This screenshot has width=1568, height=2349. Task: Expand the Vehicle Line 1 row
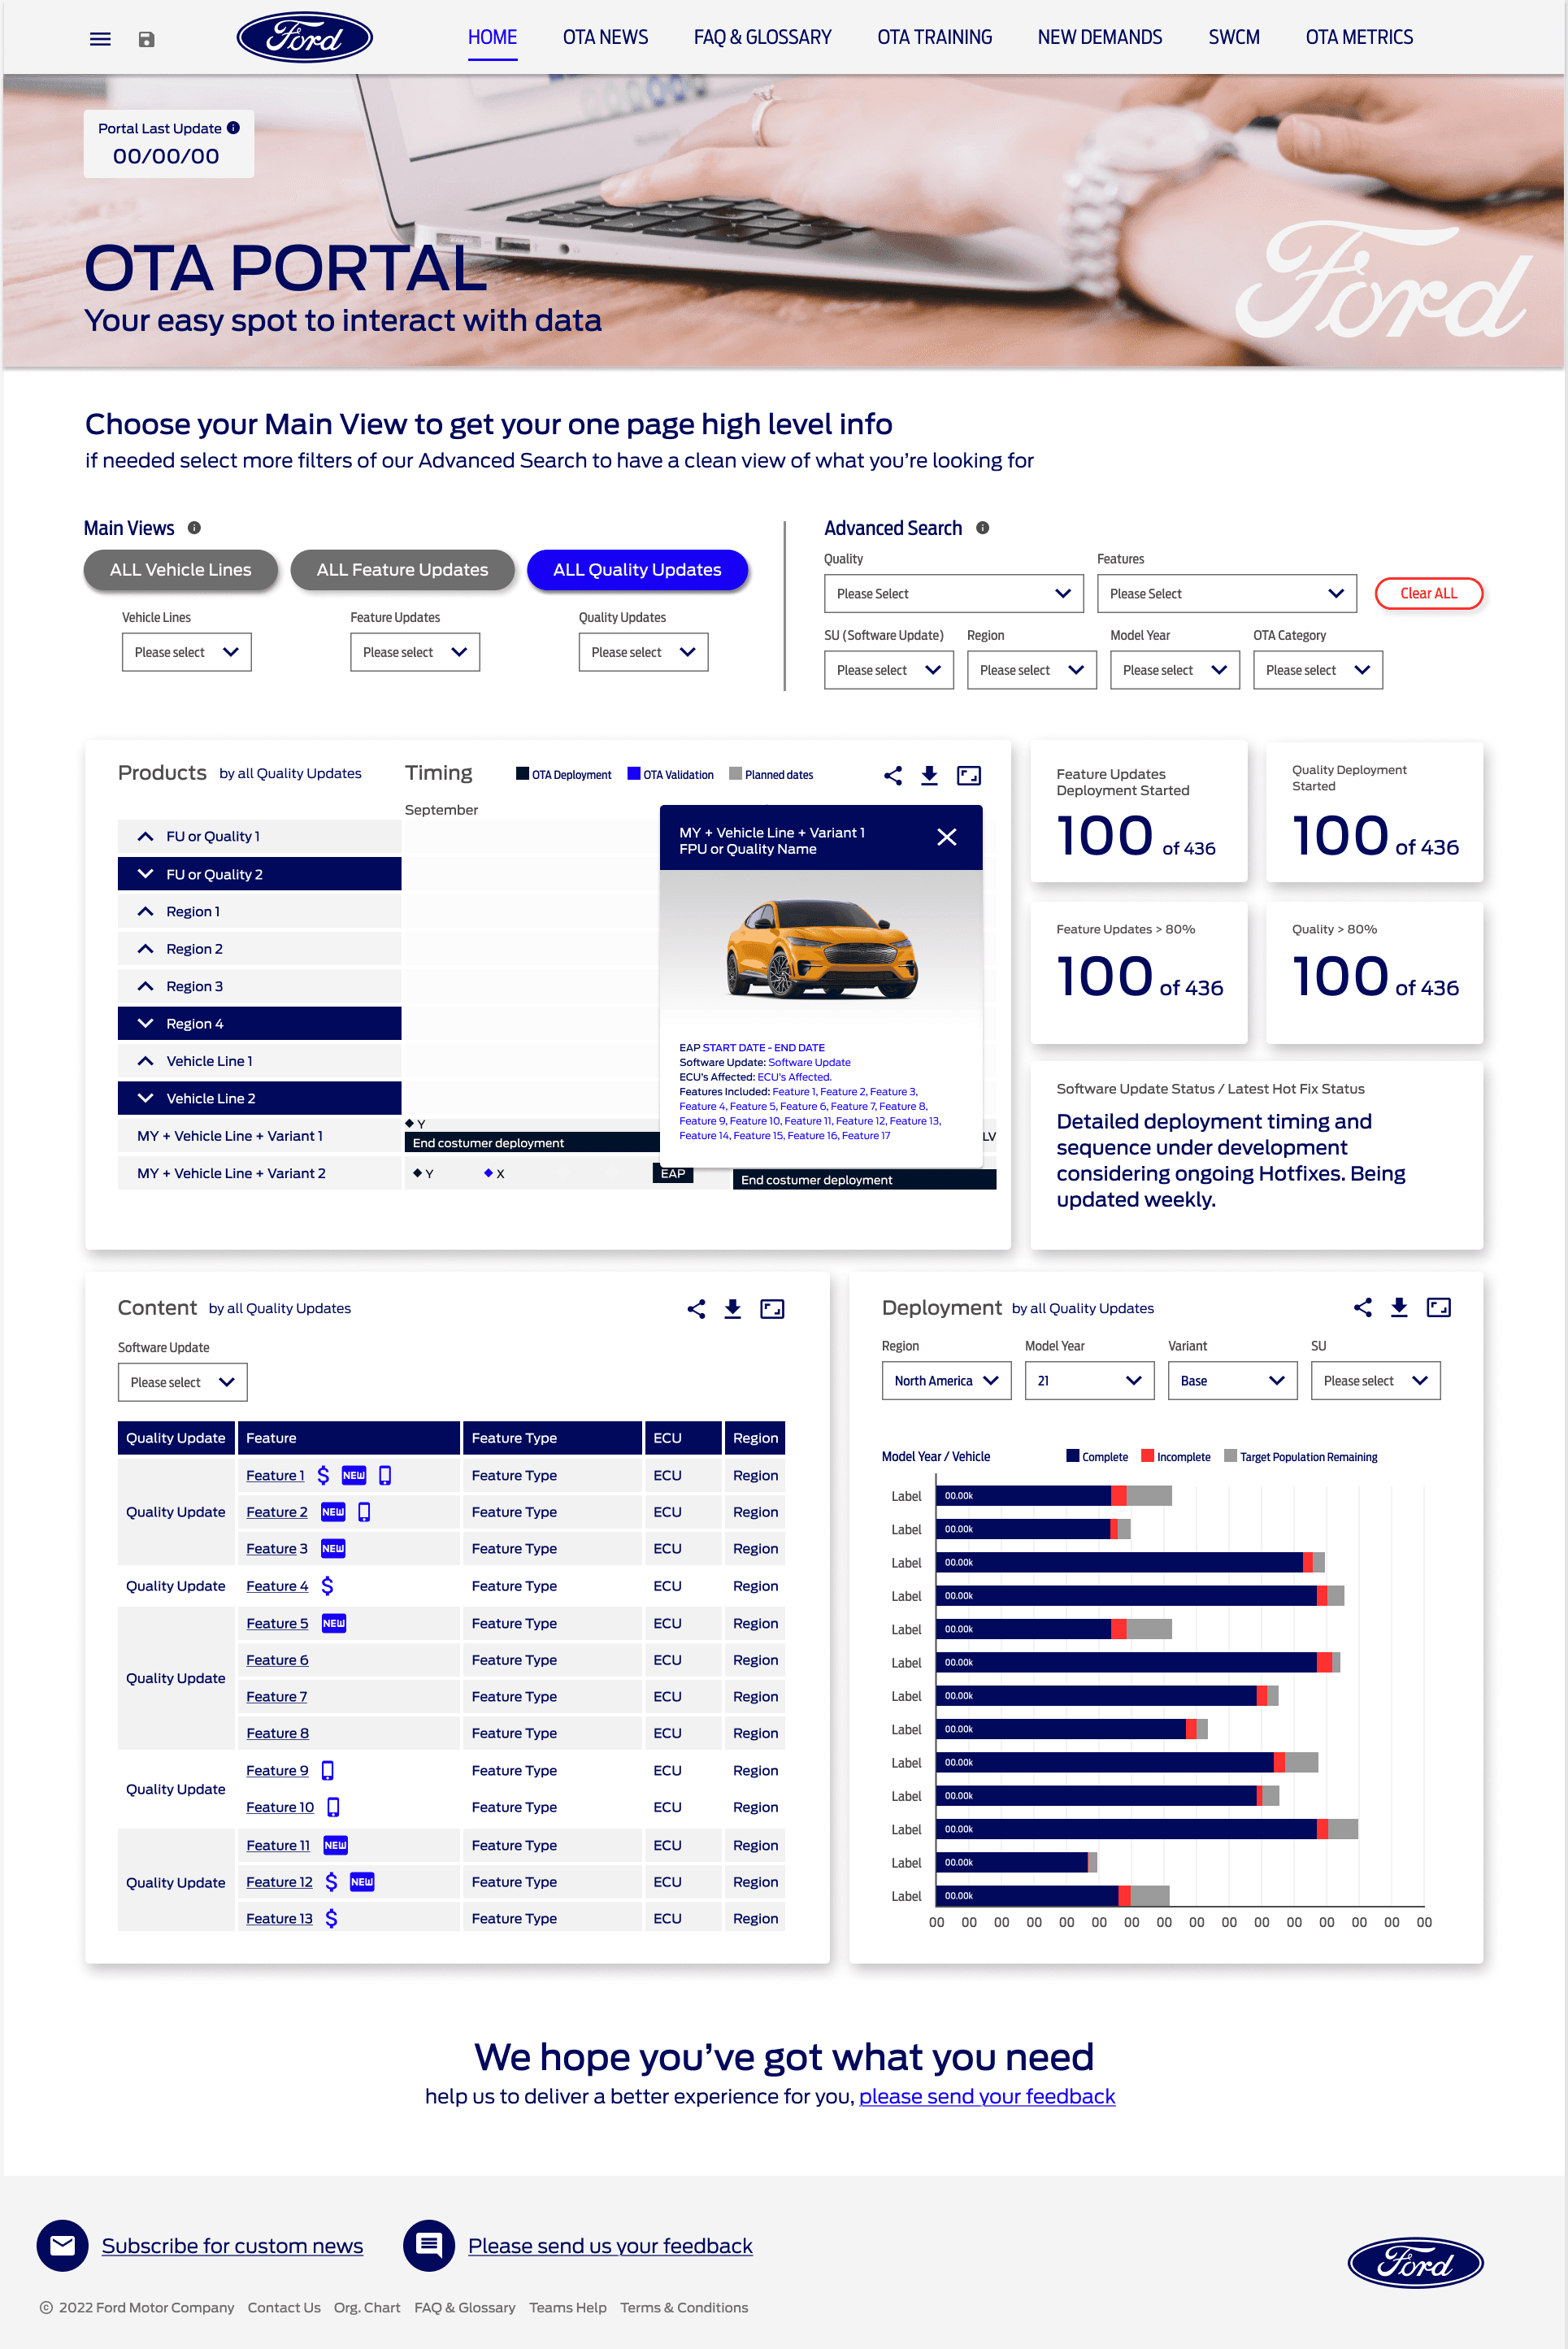coord(259,1061)
